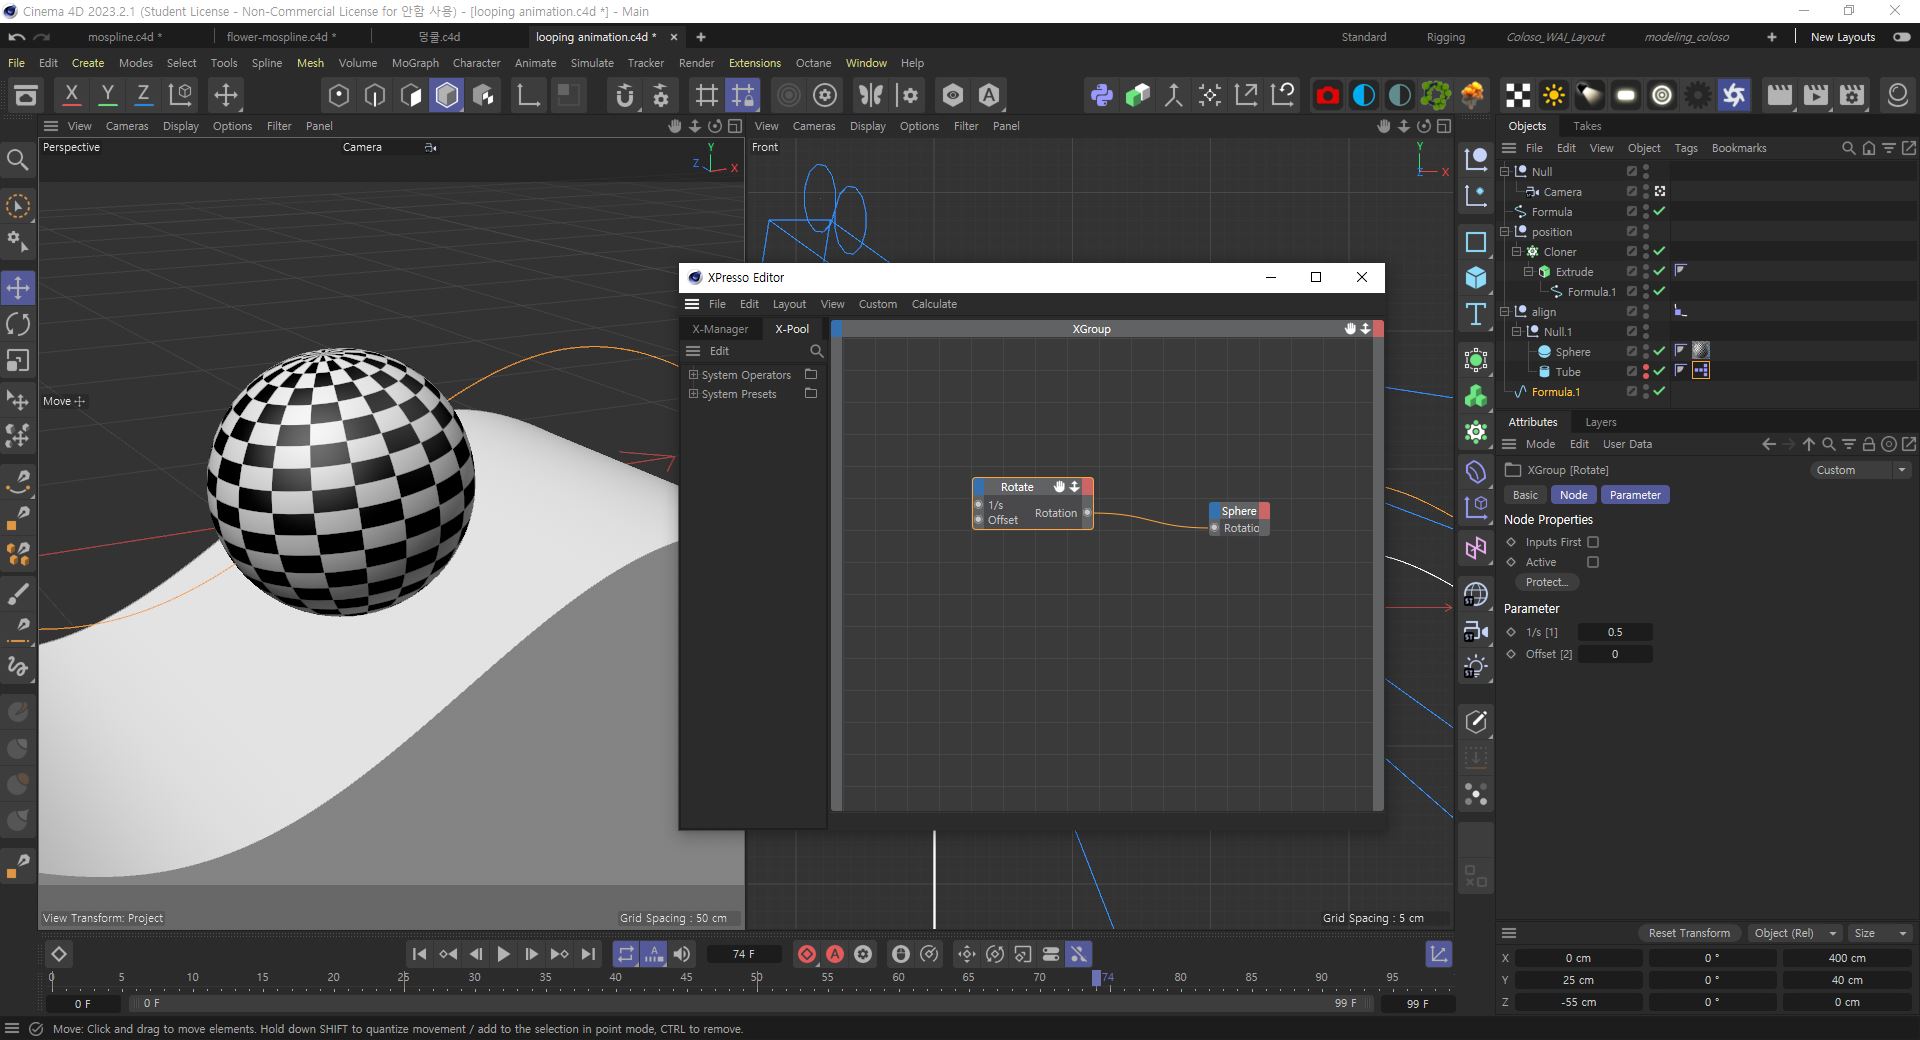Go to end of animation
1920x1040 pixels.
(588, 954)
